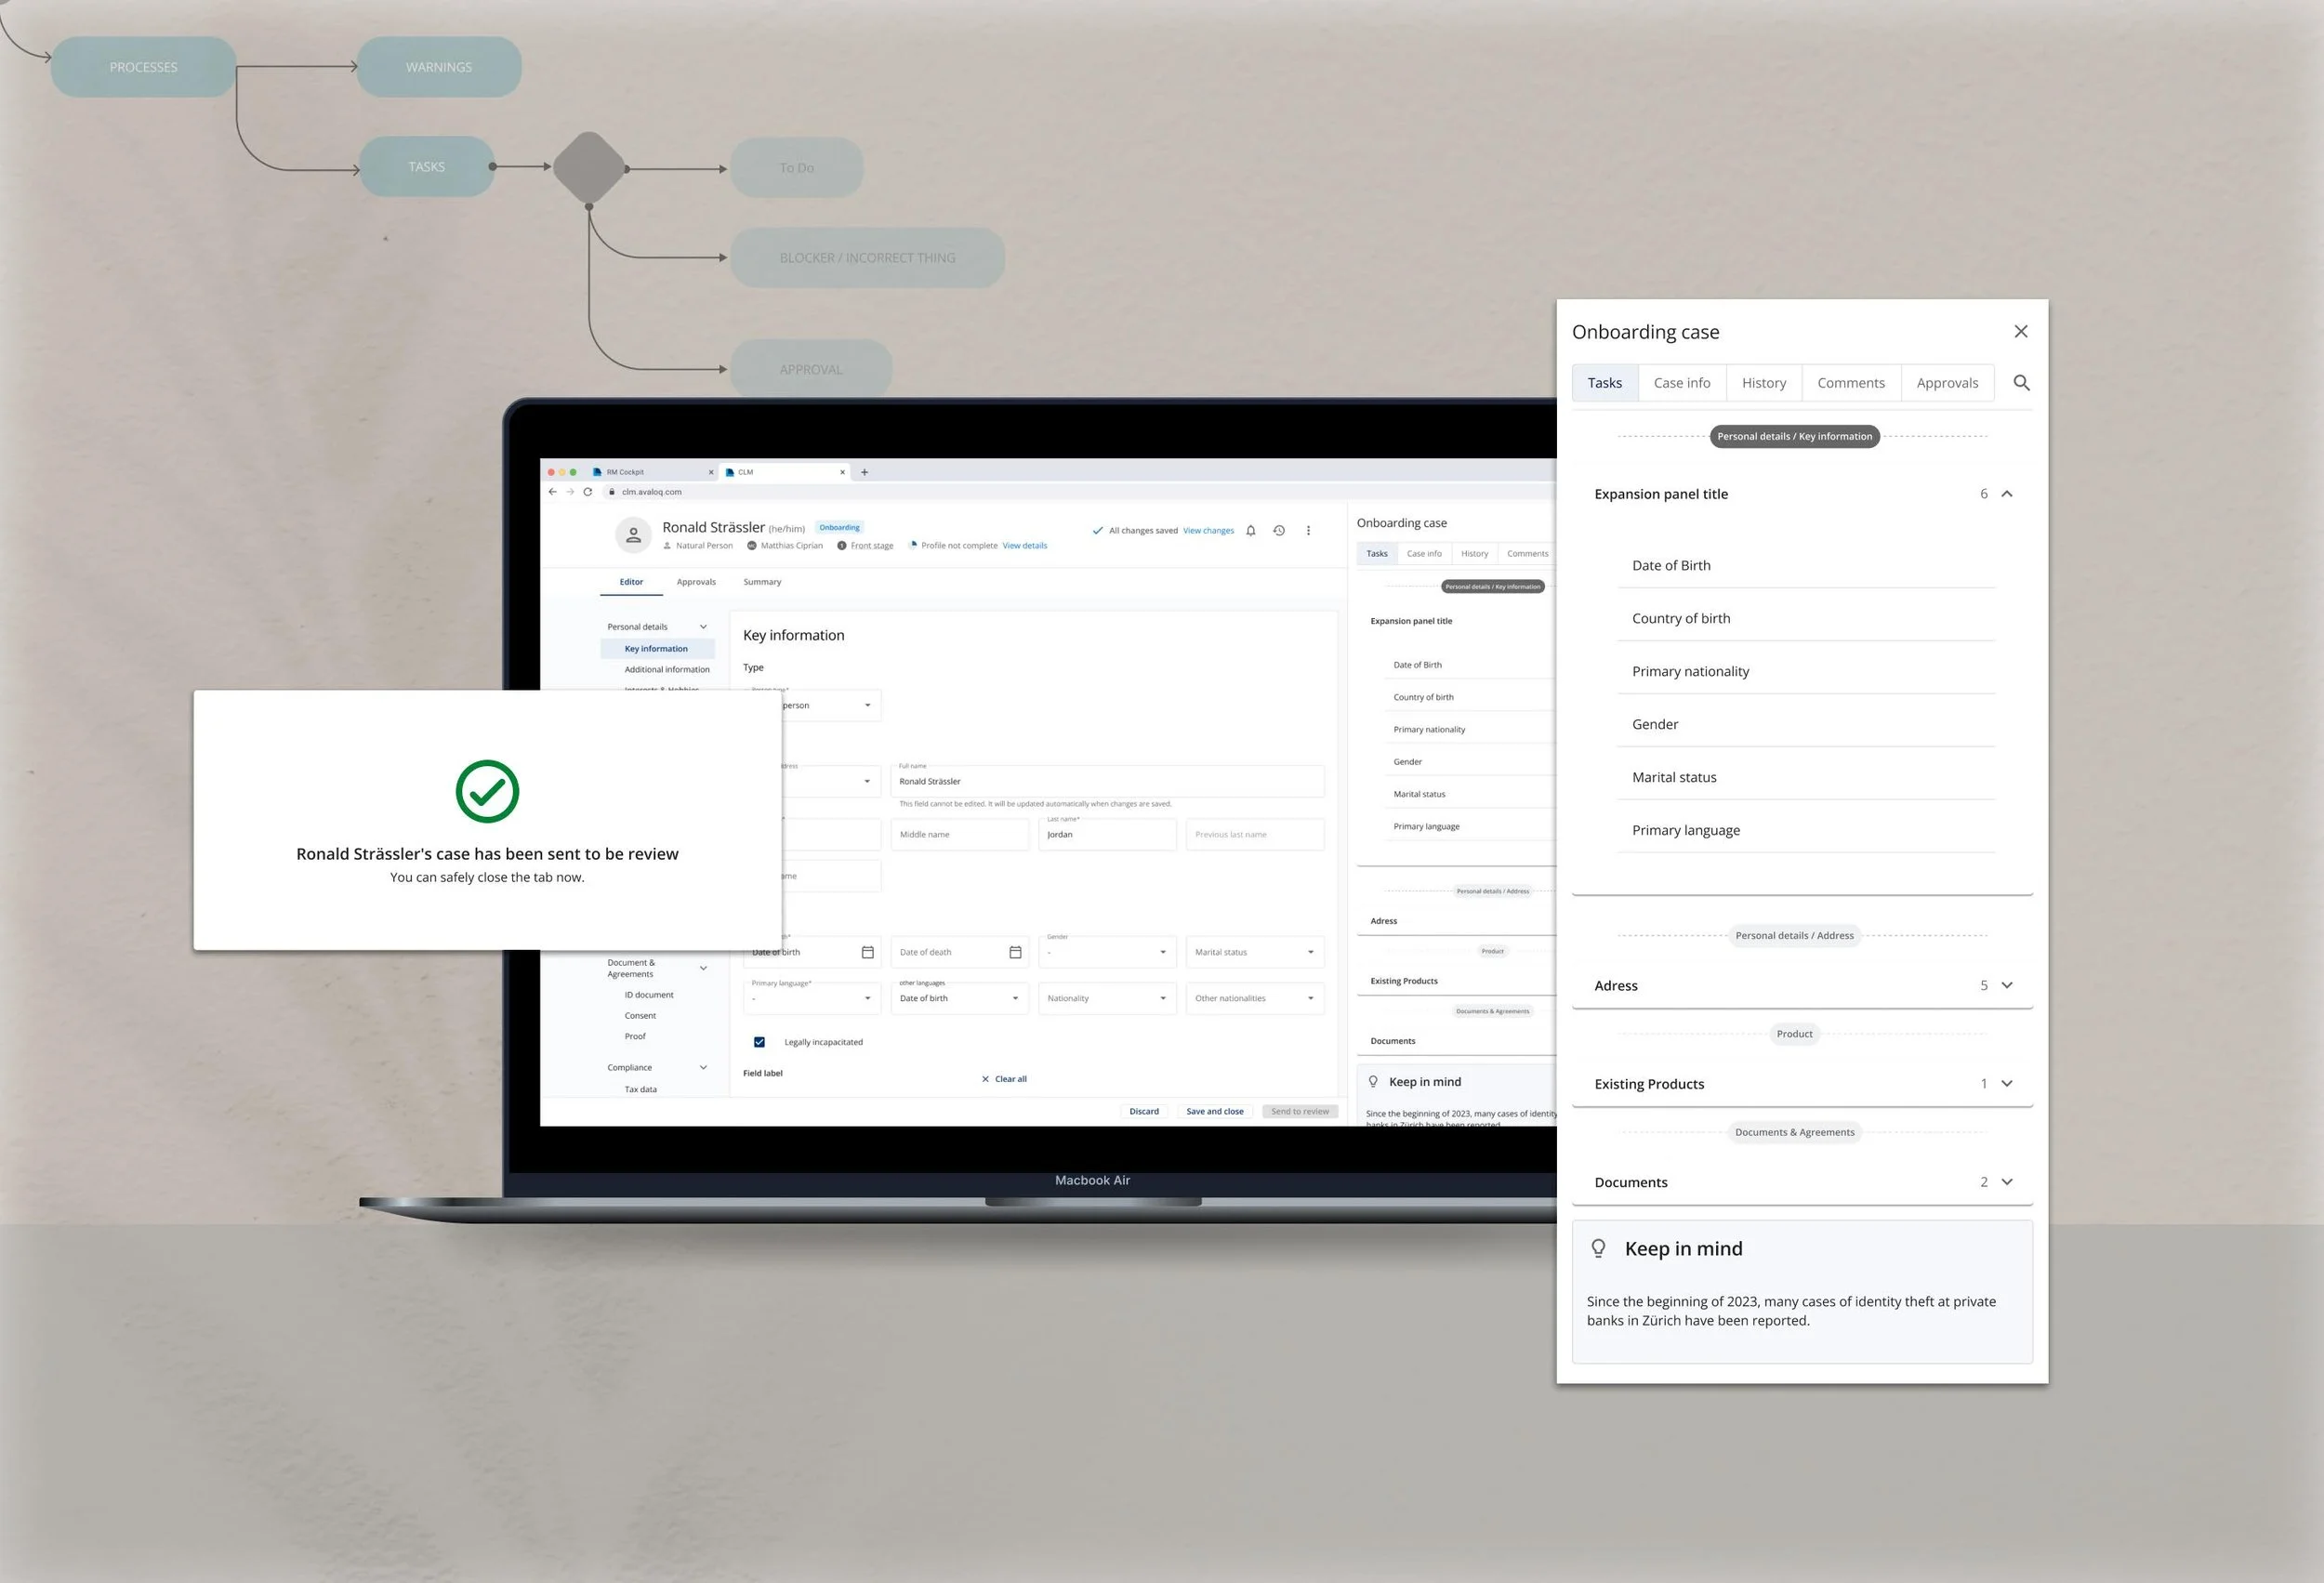The image size is (2324, 1583).
Task: Switch to the Case info tab
Action: click(1681, 383)
